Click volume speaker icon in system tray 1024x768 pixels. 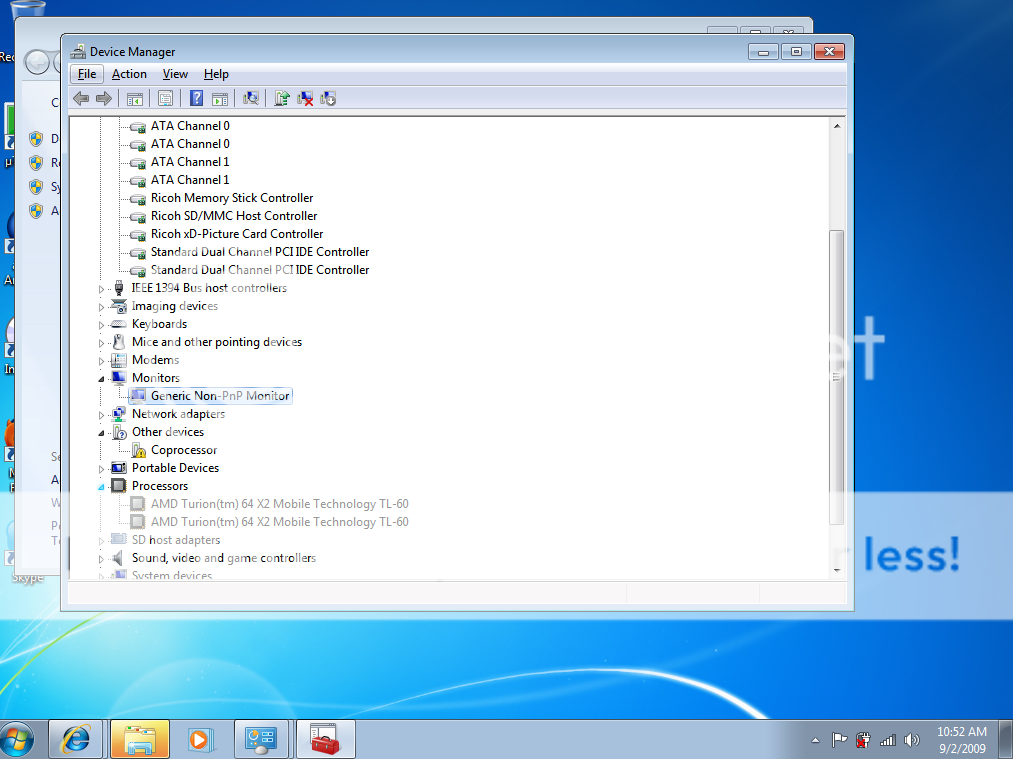(911, 740)
